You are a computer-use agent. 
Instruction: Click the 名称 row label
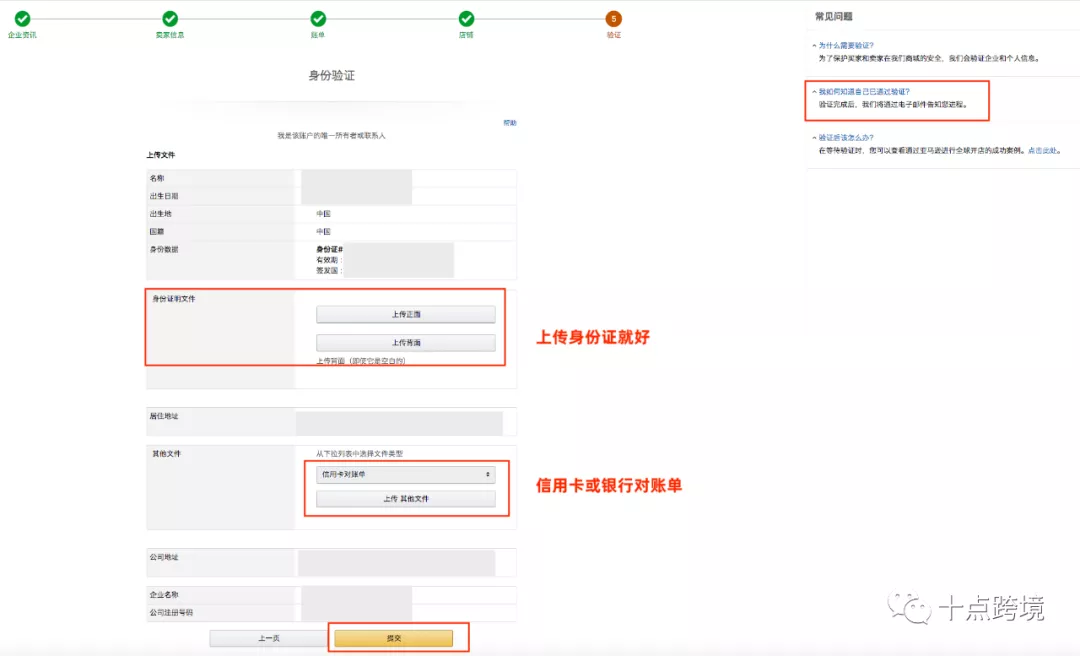(157, 178)
